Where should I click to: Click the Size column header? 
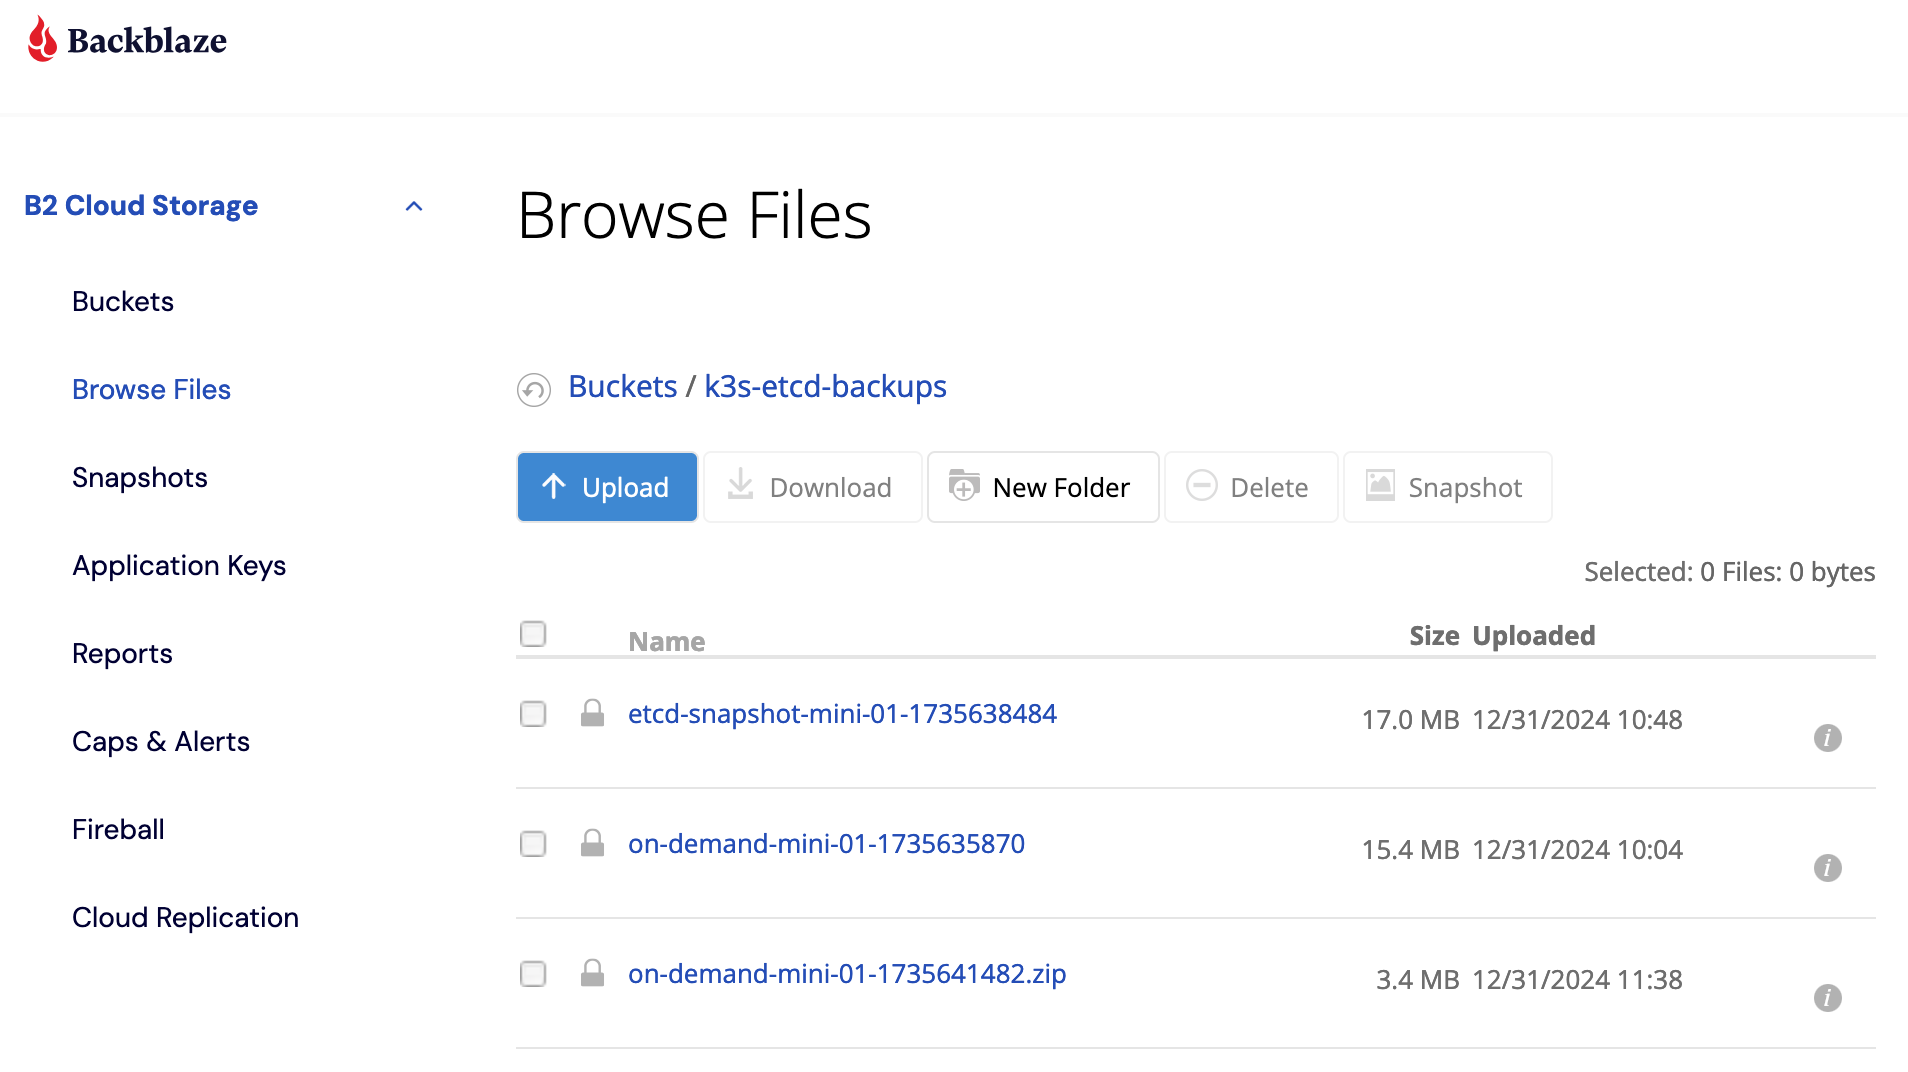[1434, 635]
